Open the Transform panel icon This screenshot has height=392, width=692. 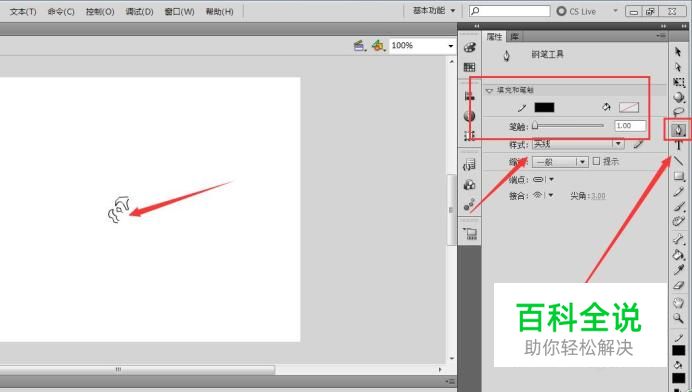tap(470, 135)
